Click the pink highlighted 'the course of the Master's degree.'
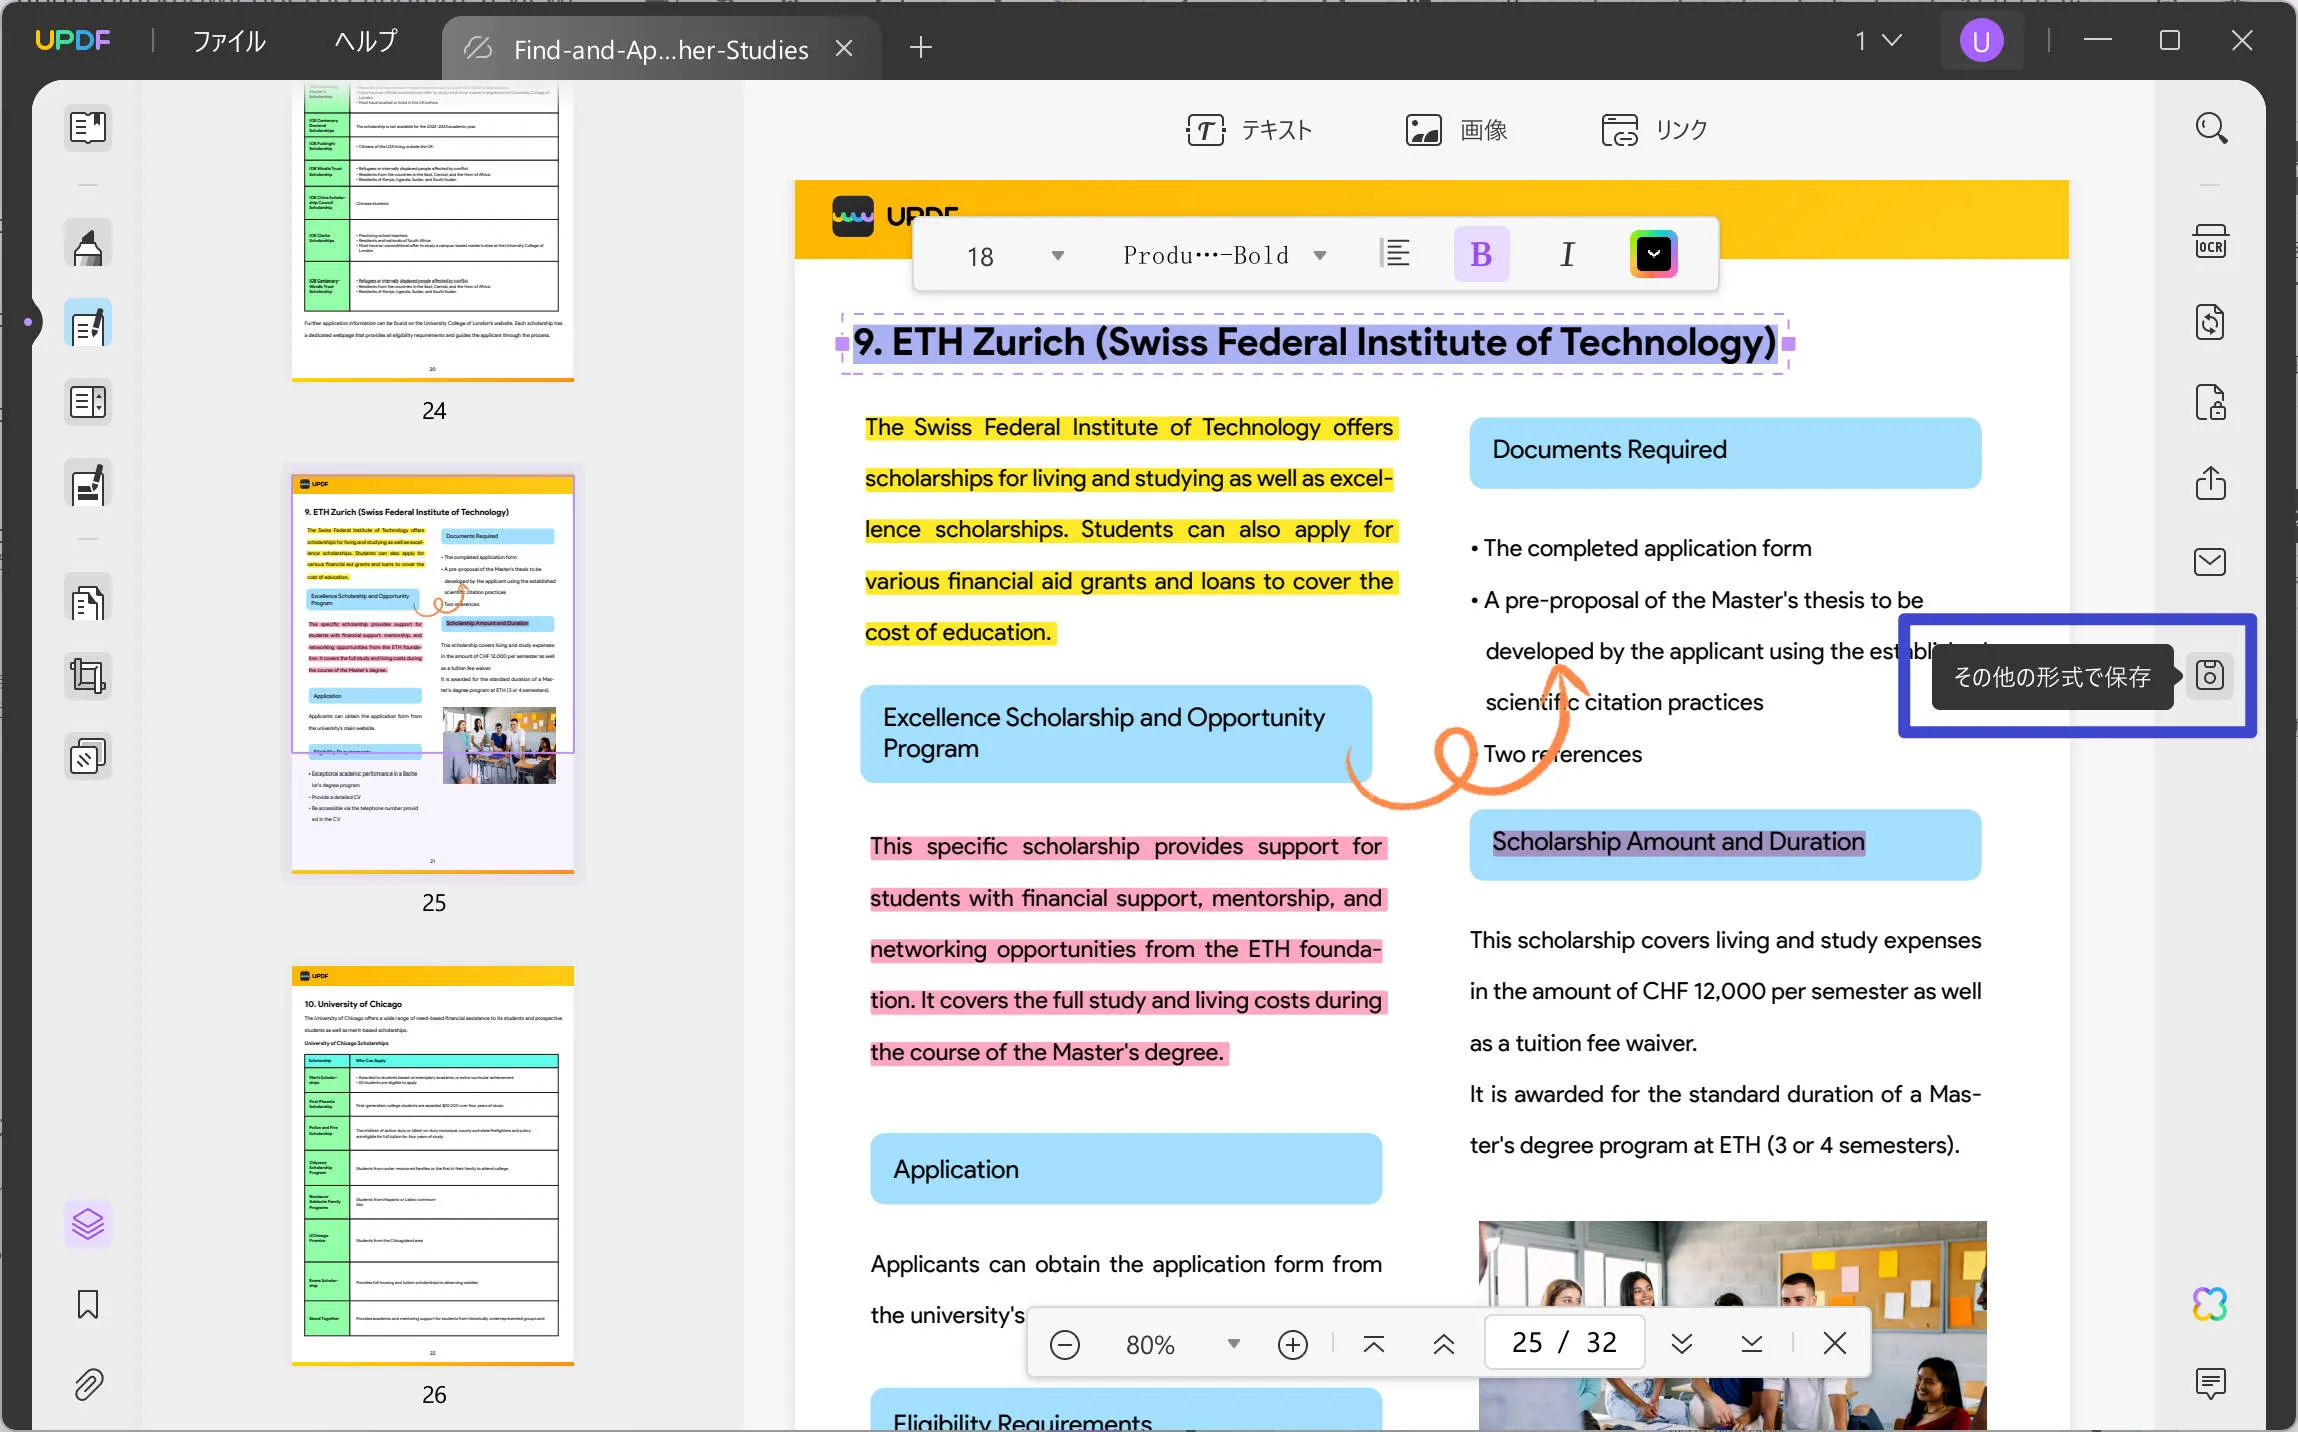 [x=1047, y=1052]
